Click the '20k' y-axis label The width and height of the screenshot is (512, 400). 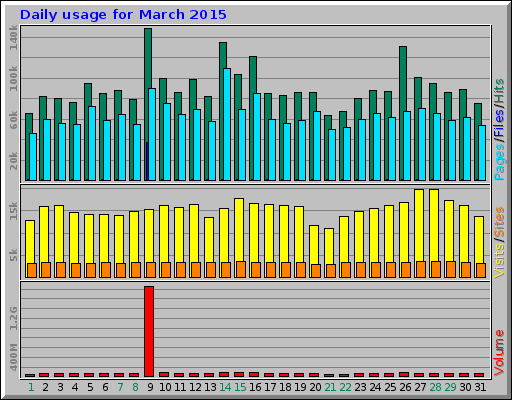tap(14, 161)
